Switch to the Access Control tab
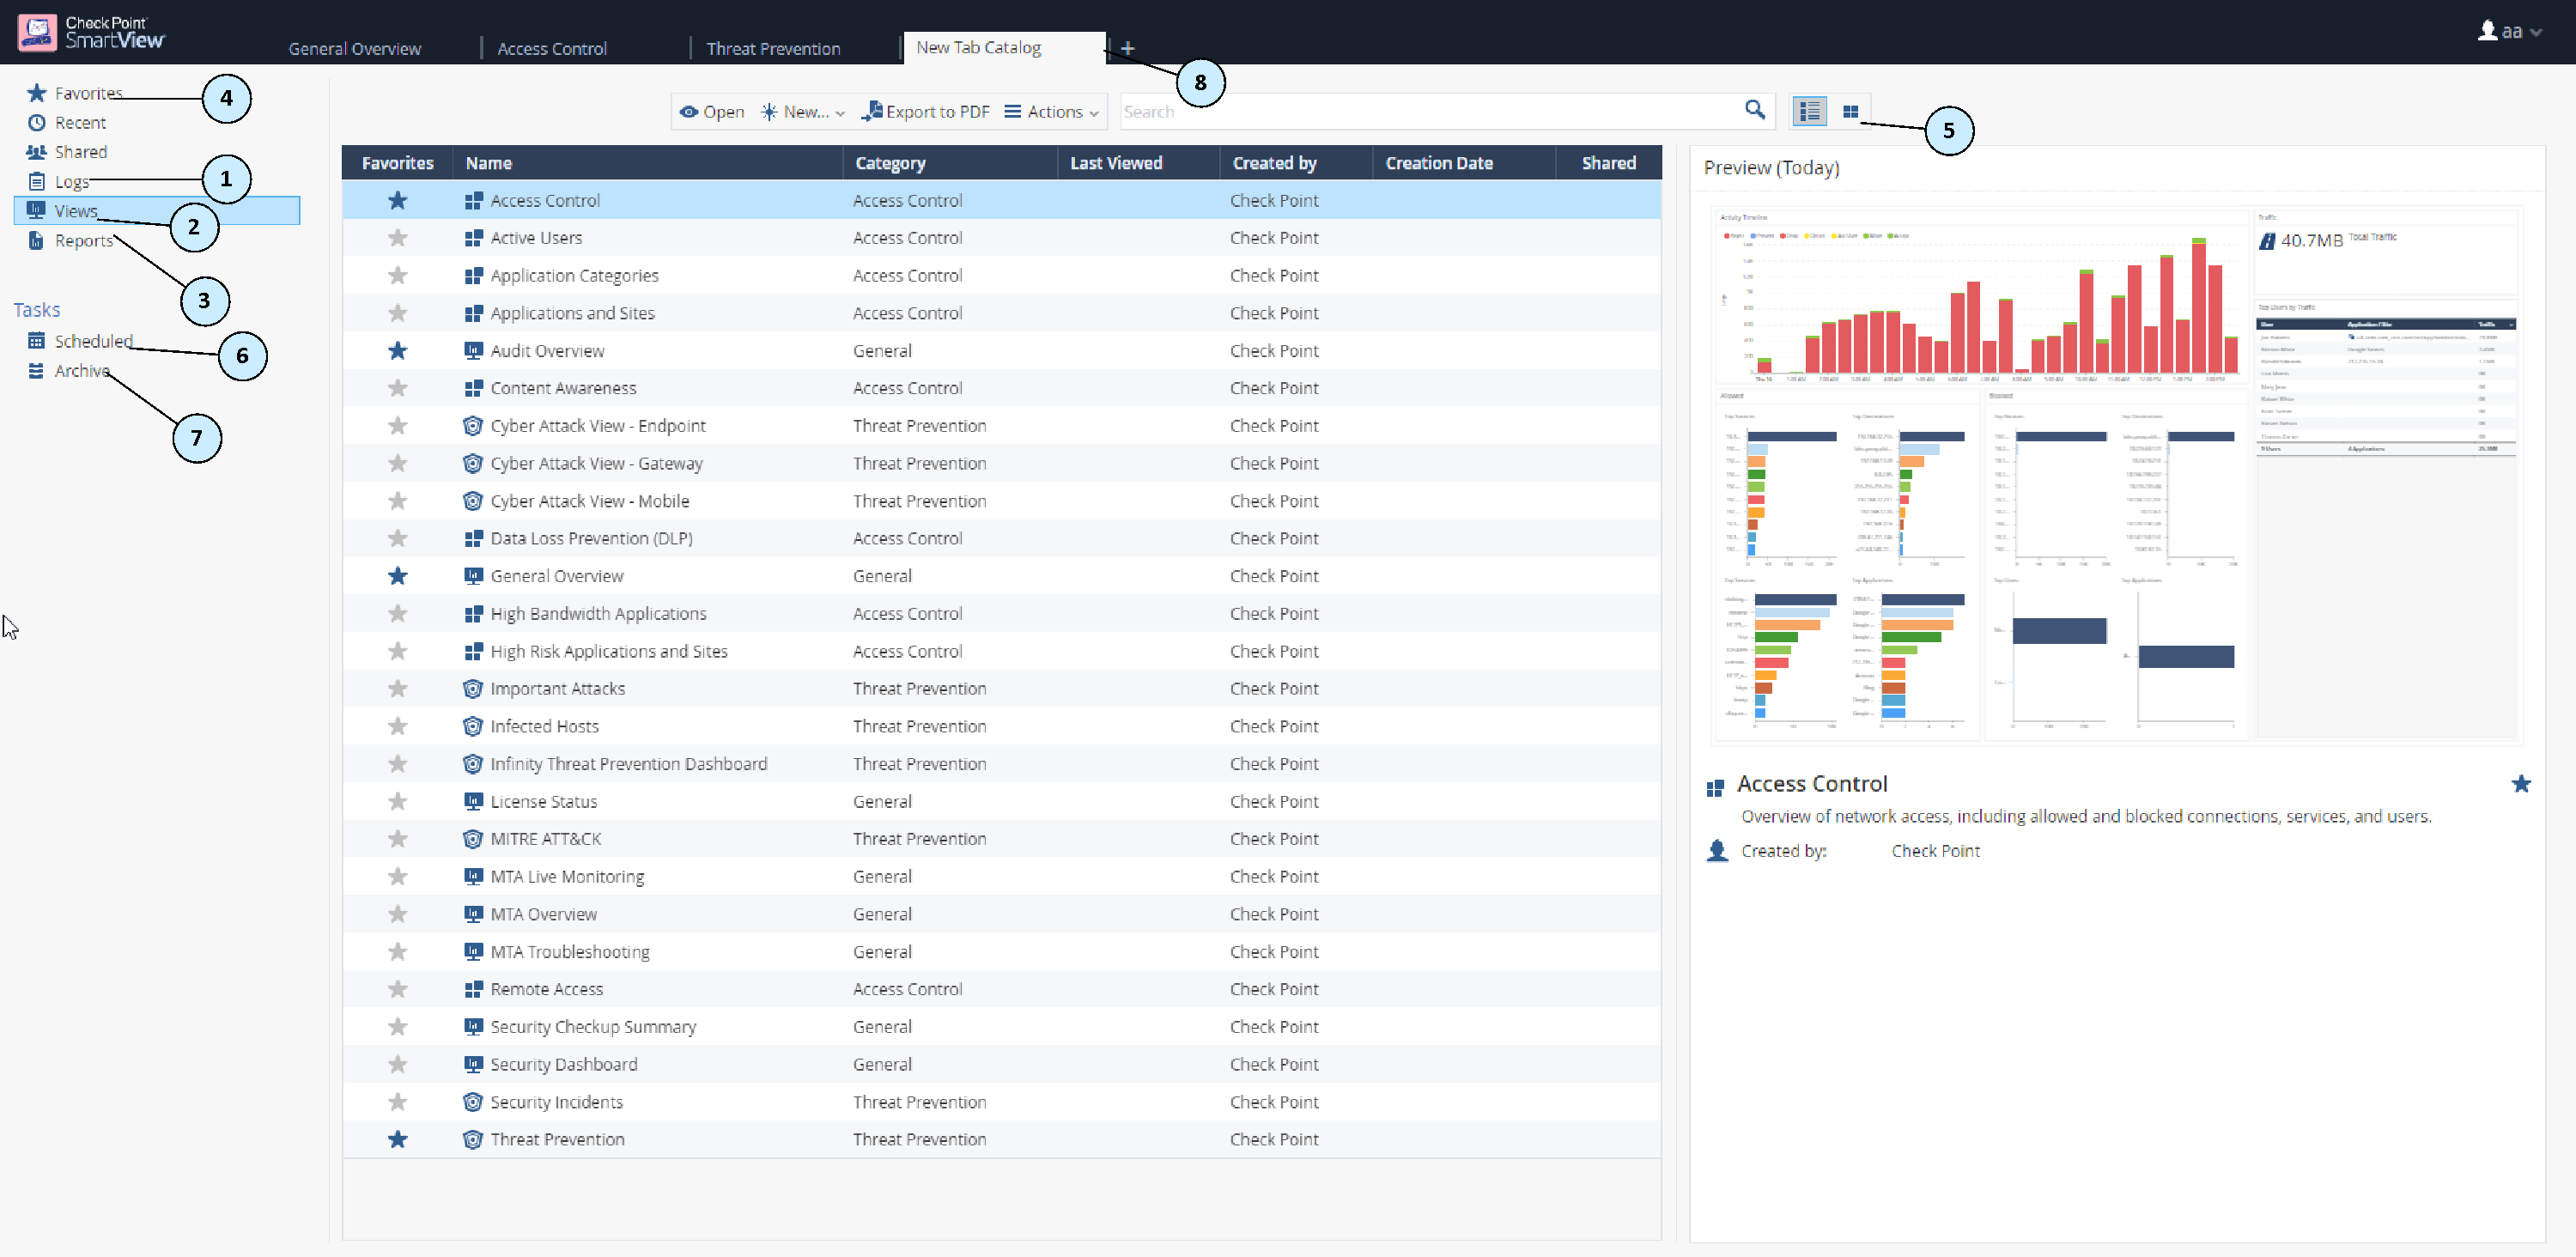The width and height of the screenshot is (2576, 1257). tap(552, 48)
